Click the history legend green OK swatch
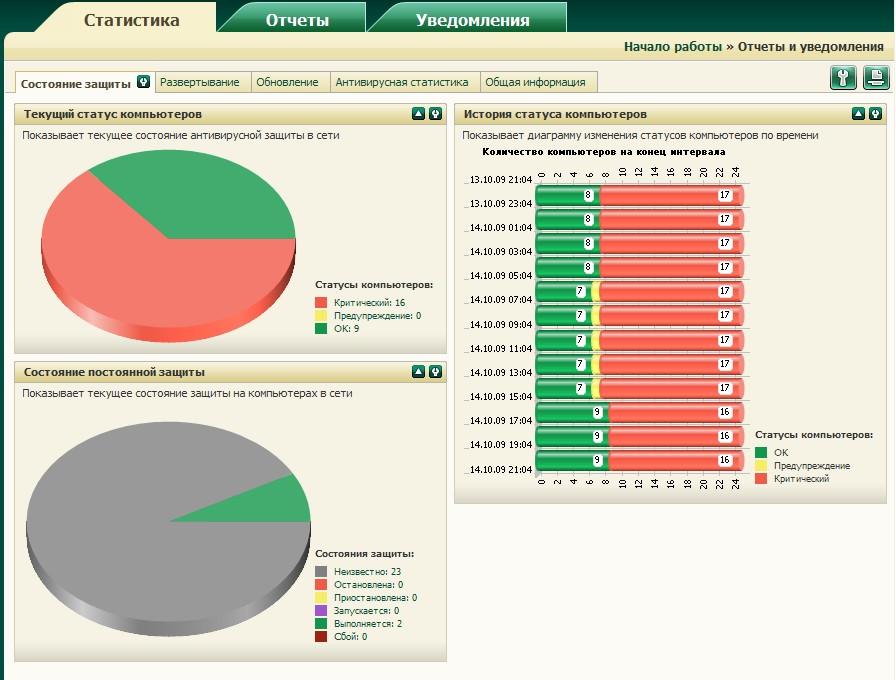The height and width of the screenshot is (680, 896). click(x=761, y=453)
